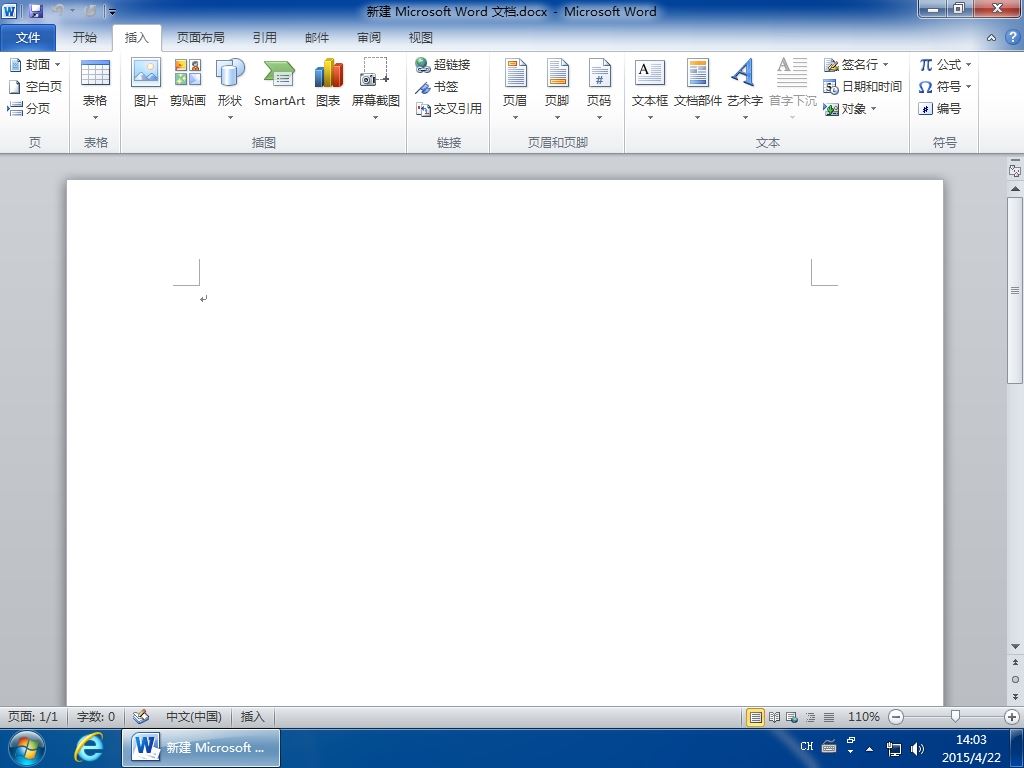
Task: Open Quick Parts (文档部件)
Action: [697, 90]
